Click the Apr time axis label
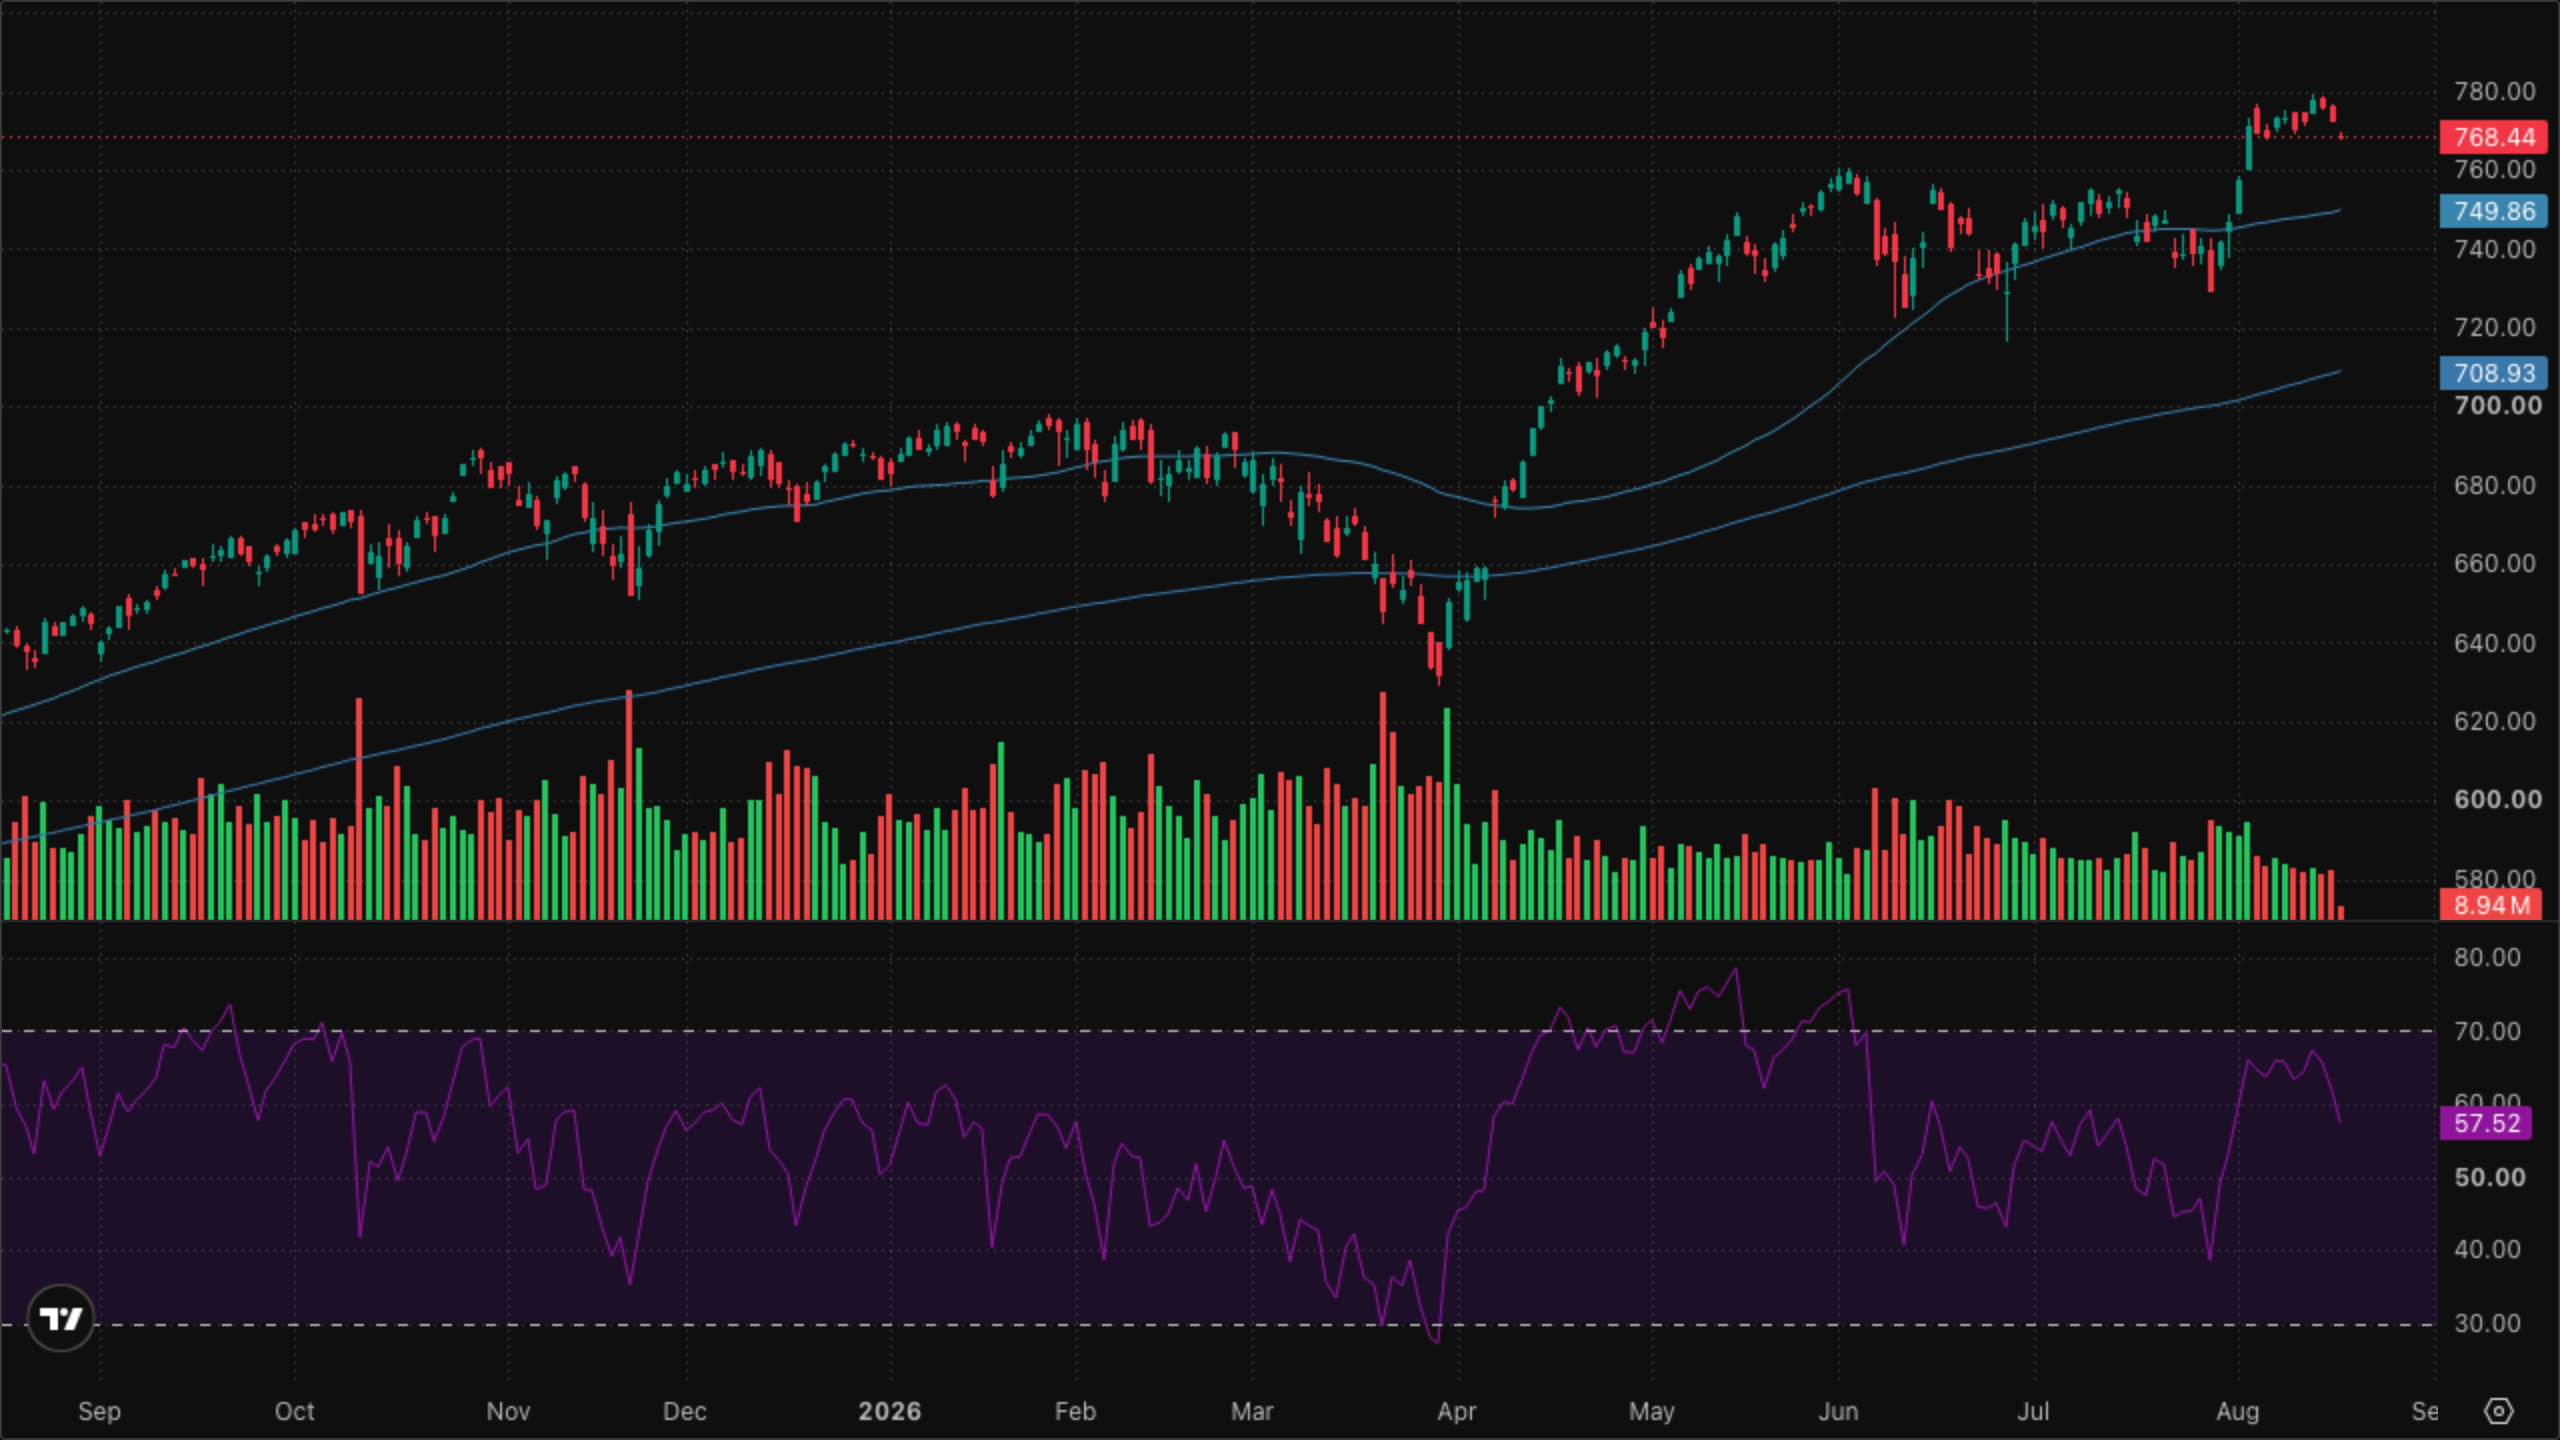This screenshot has width=2560, height=1440. click(x=1456, y=1412)
